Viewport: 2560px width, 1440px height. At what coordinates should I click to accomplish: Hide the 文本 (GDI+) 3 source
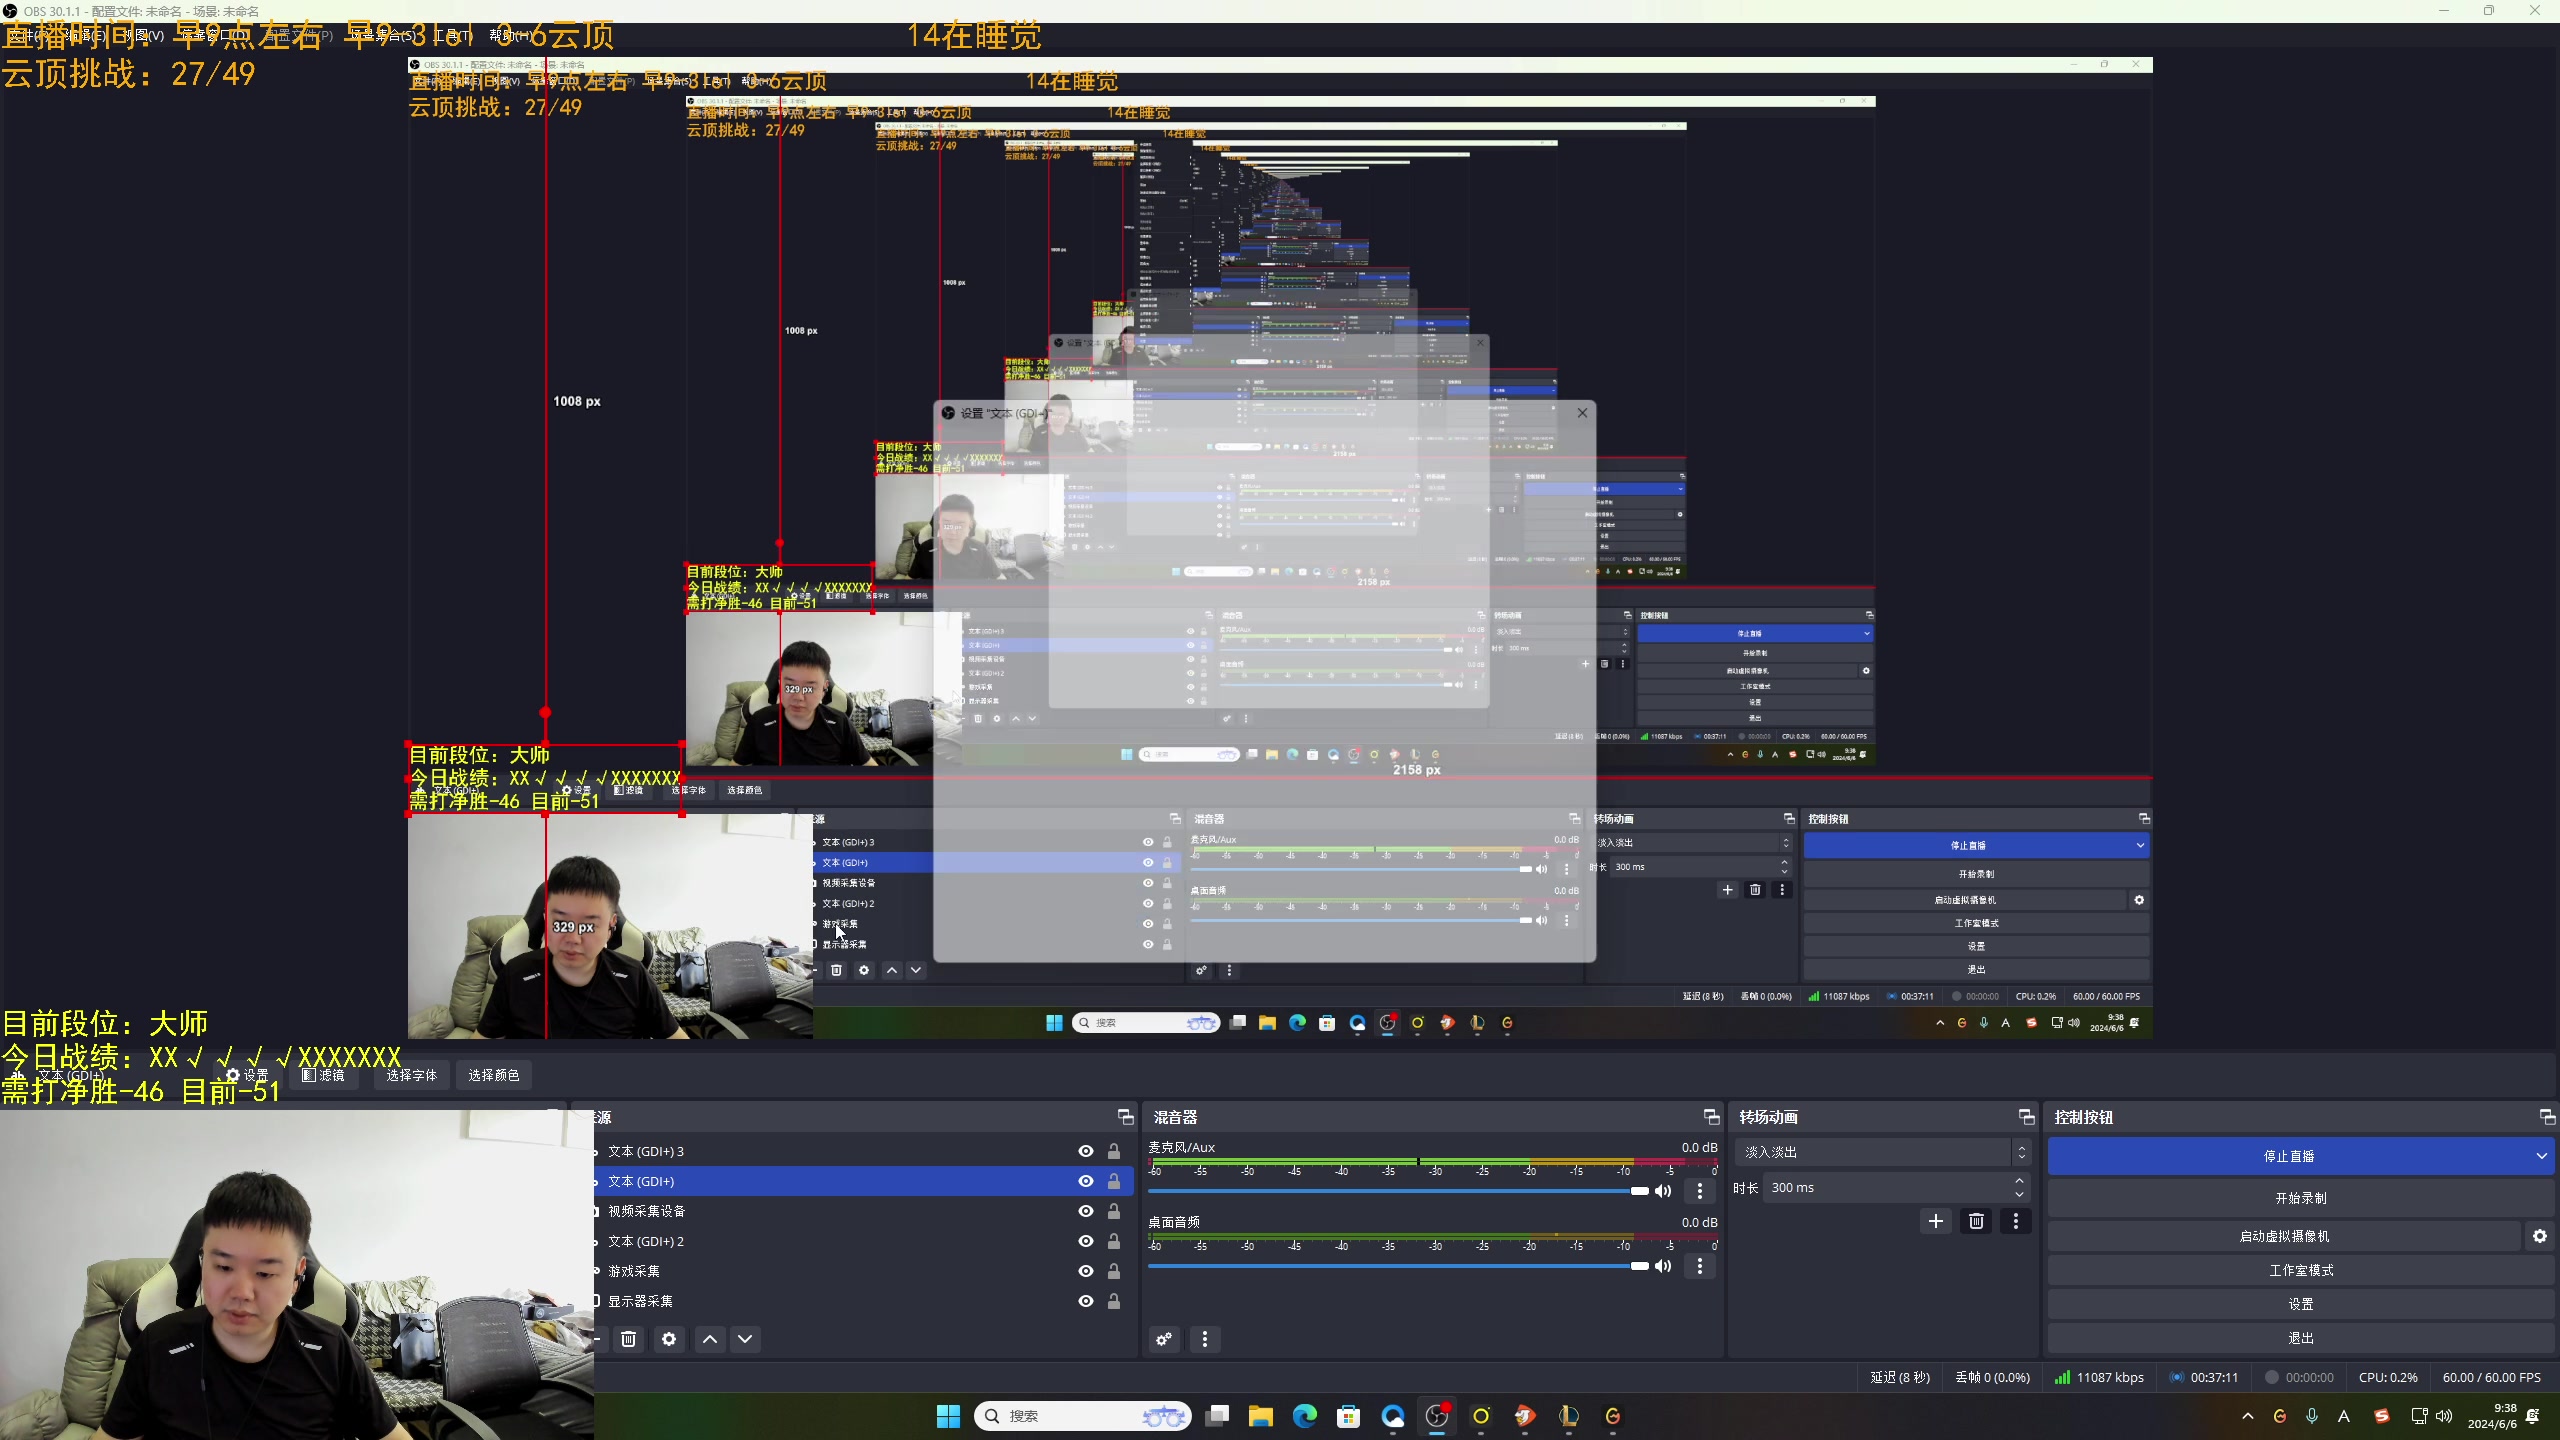click(1085, 1151)
